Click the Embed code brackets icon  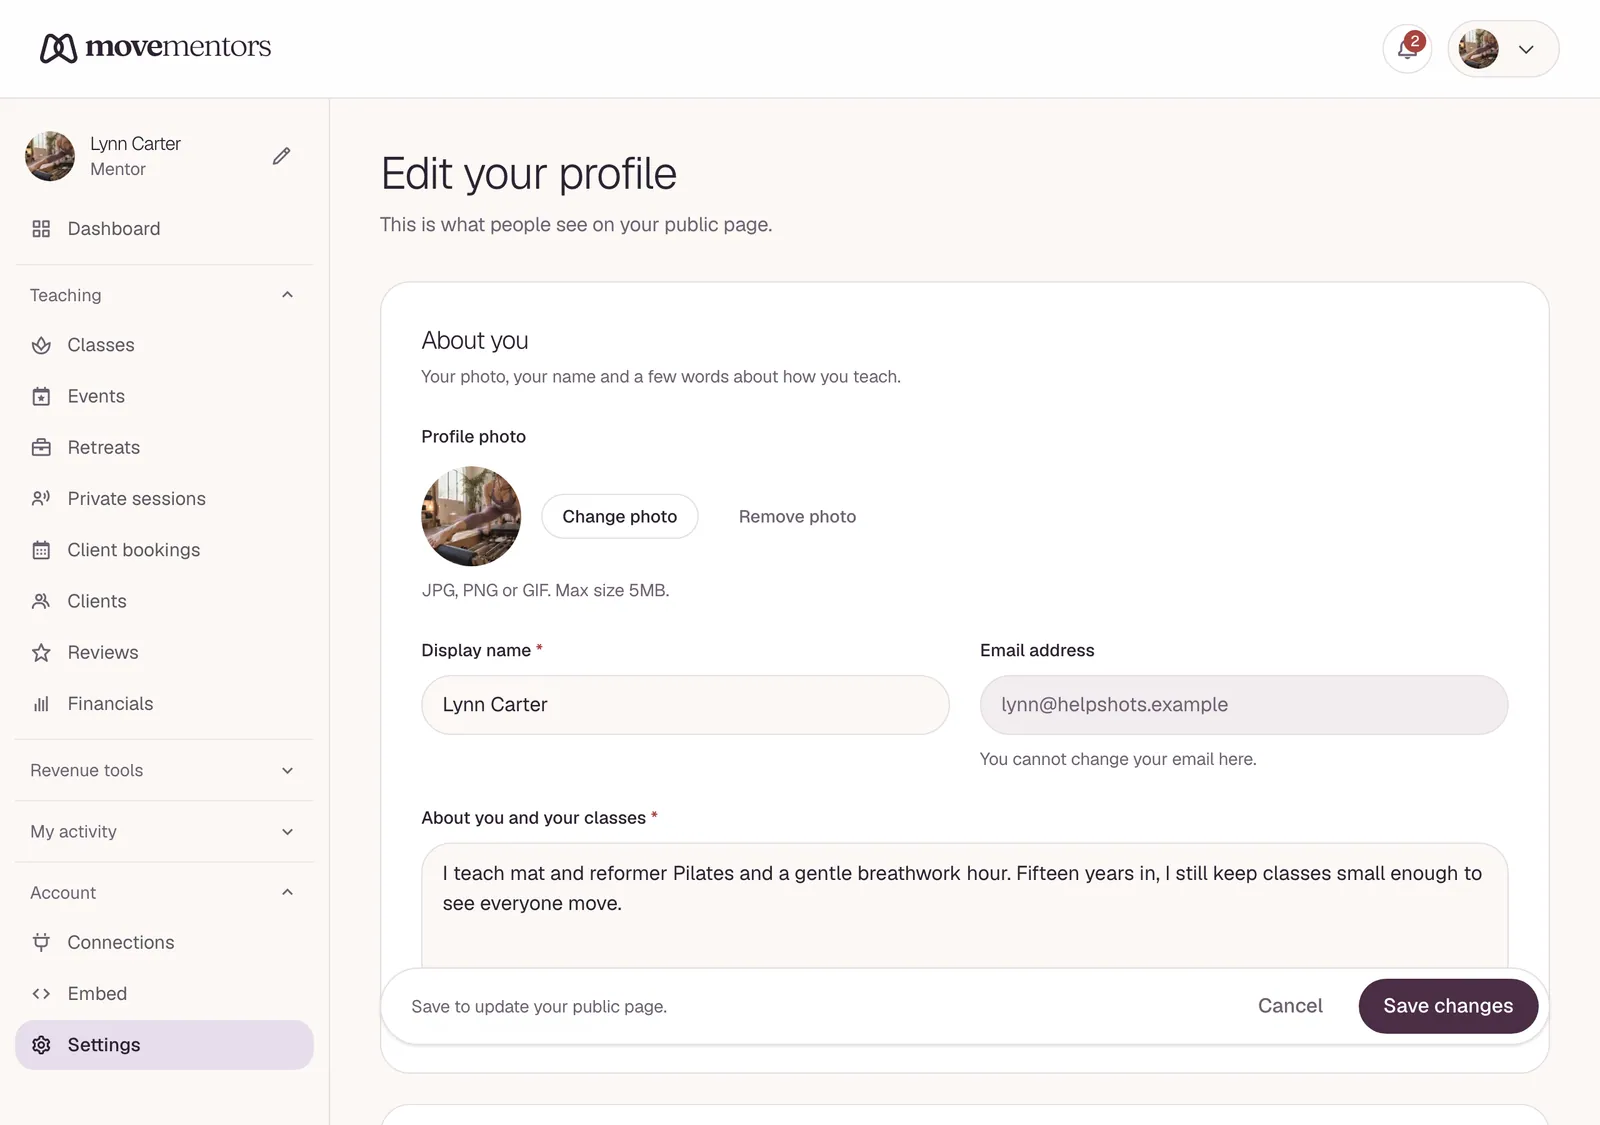(41, 993)
